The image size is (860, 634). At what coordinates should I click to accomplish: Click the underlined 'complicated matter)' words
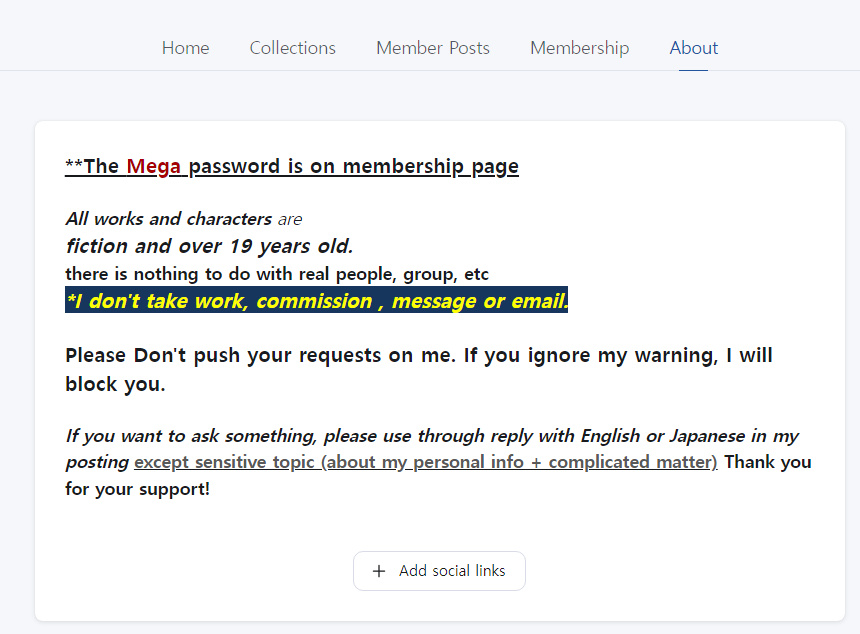tap(633, 462)
